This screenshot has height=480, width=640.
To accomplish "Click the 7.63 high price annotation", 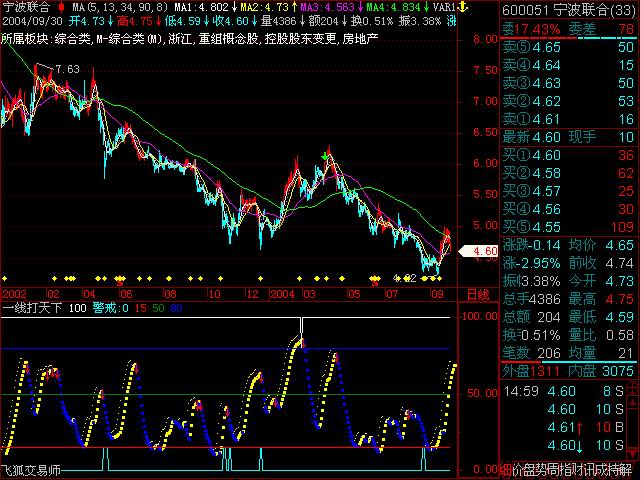I will click(67, 69).
